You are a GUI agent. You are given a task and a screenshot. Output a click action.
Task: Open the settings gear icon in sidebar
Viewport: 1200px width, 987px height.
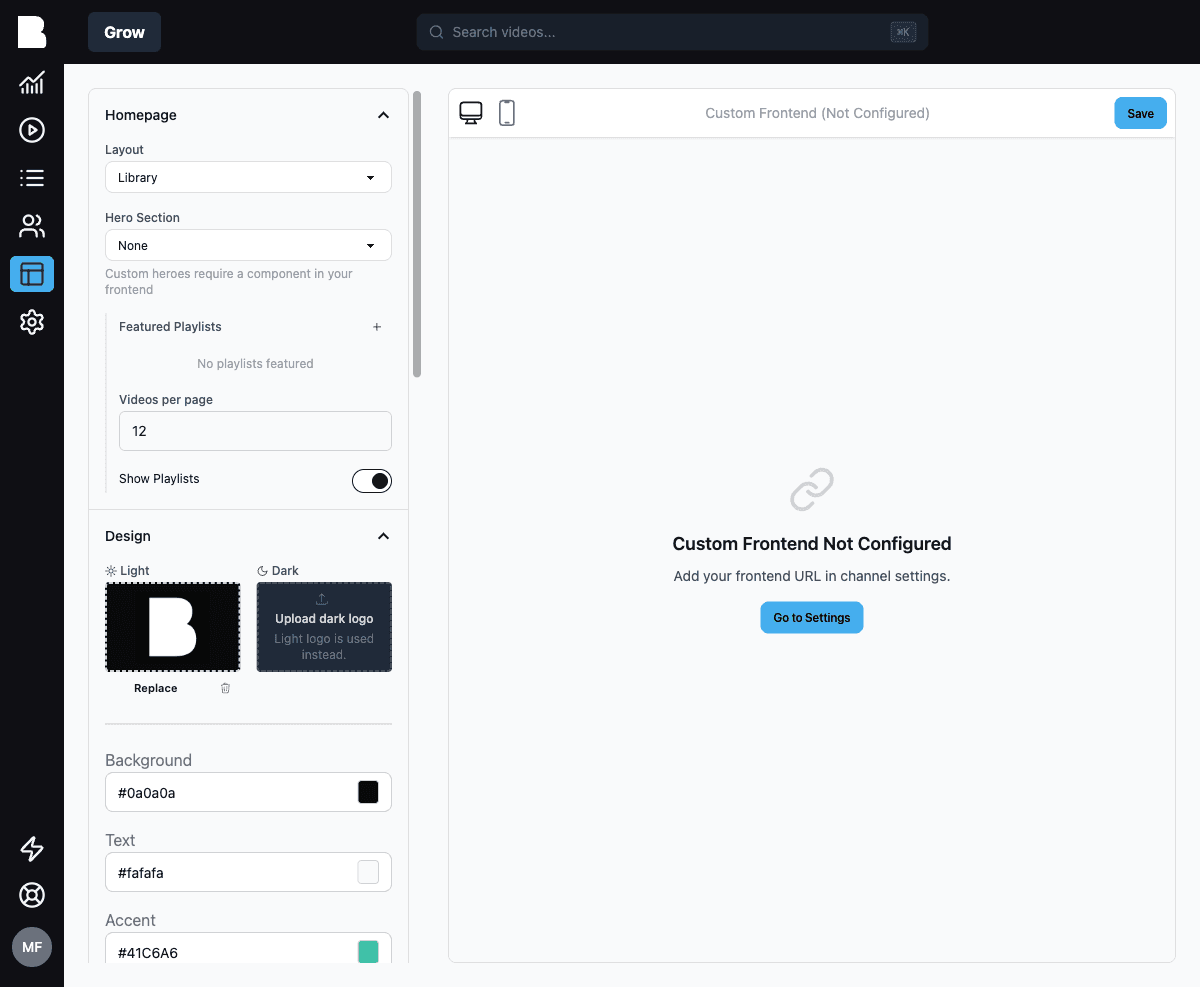pos(32,322)
